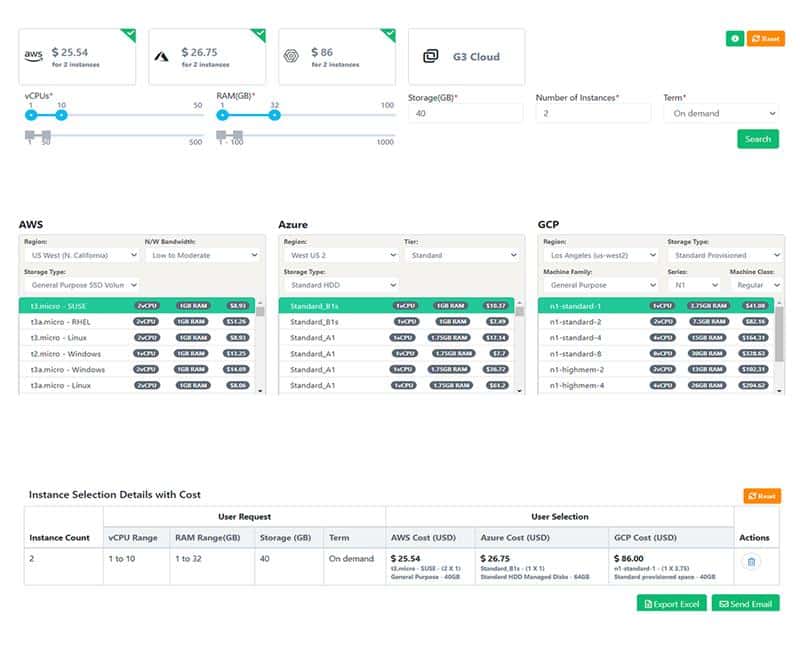Click the orange Reset button at top
This screenshot has height=667, width=800.
pos(766,39)
